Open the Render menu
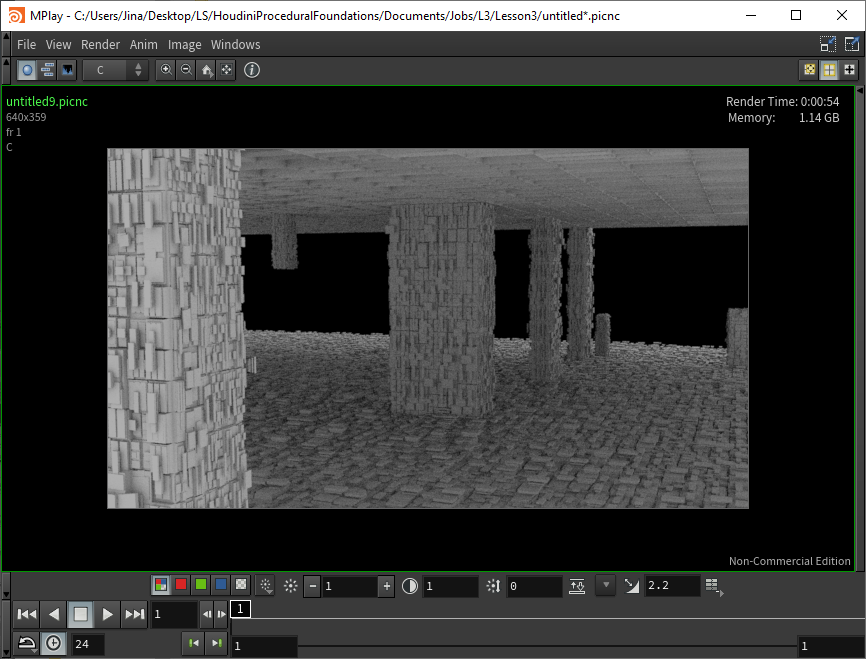866x659 pixels. coord(100,44)
